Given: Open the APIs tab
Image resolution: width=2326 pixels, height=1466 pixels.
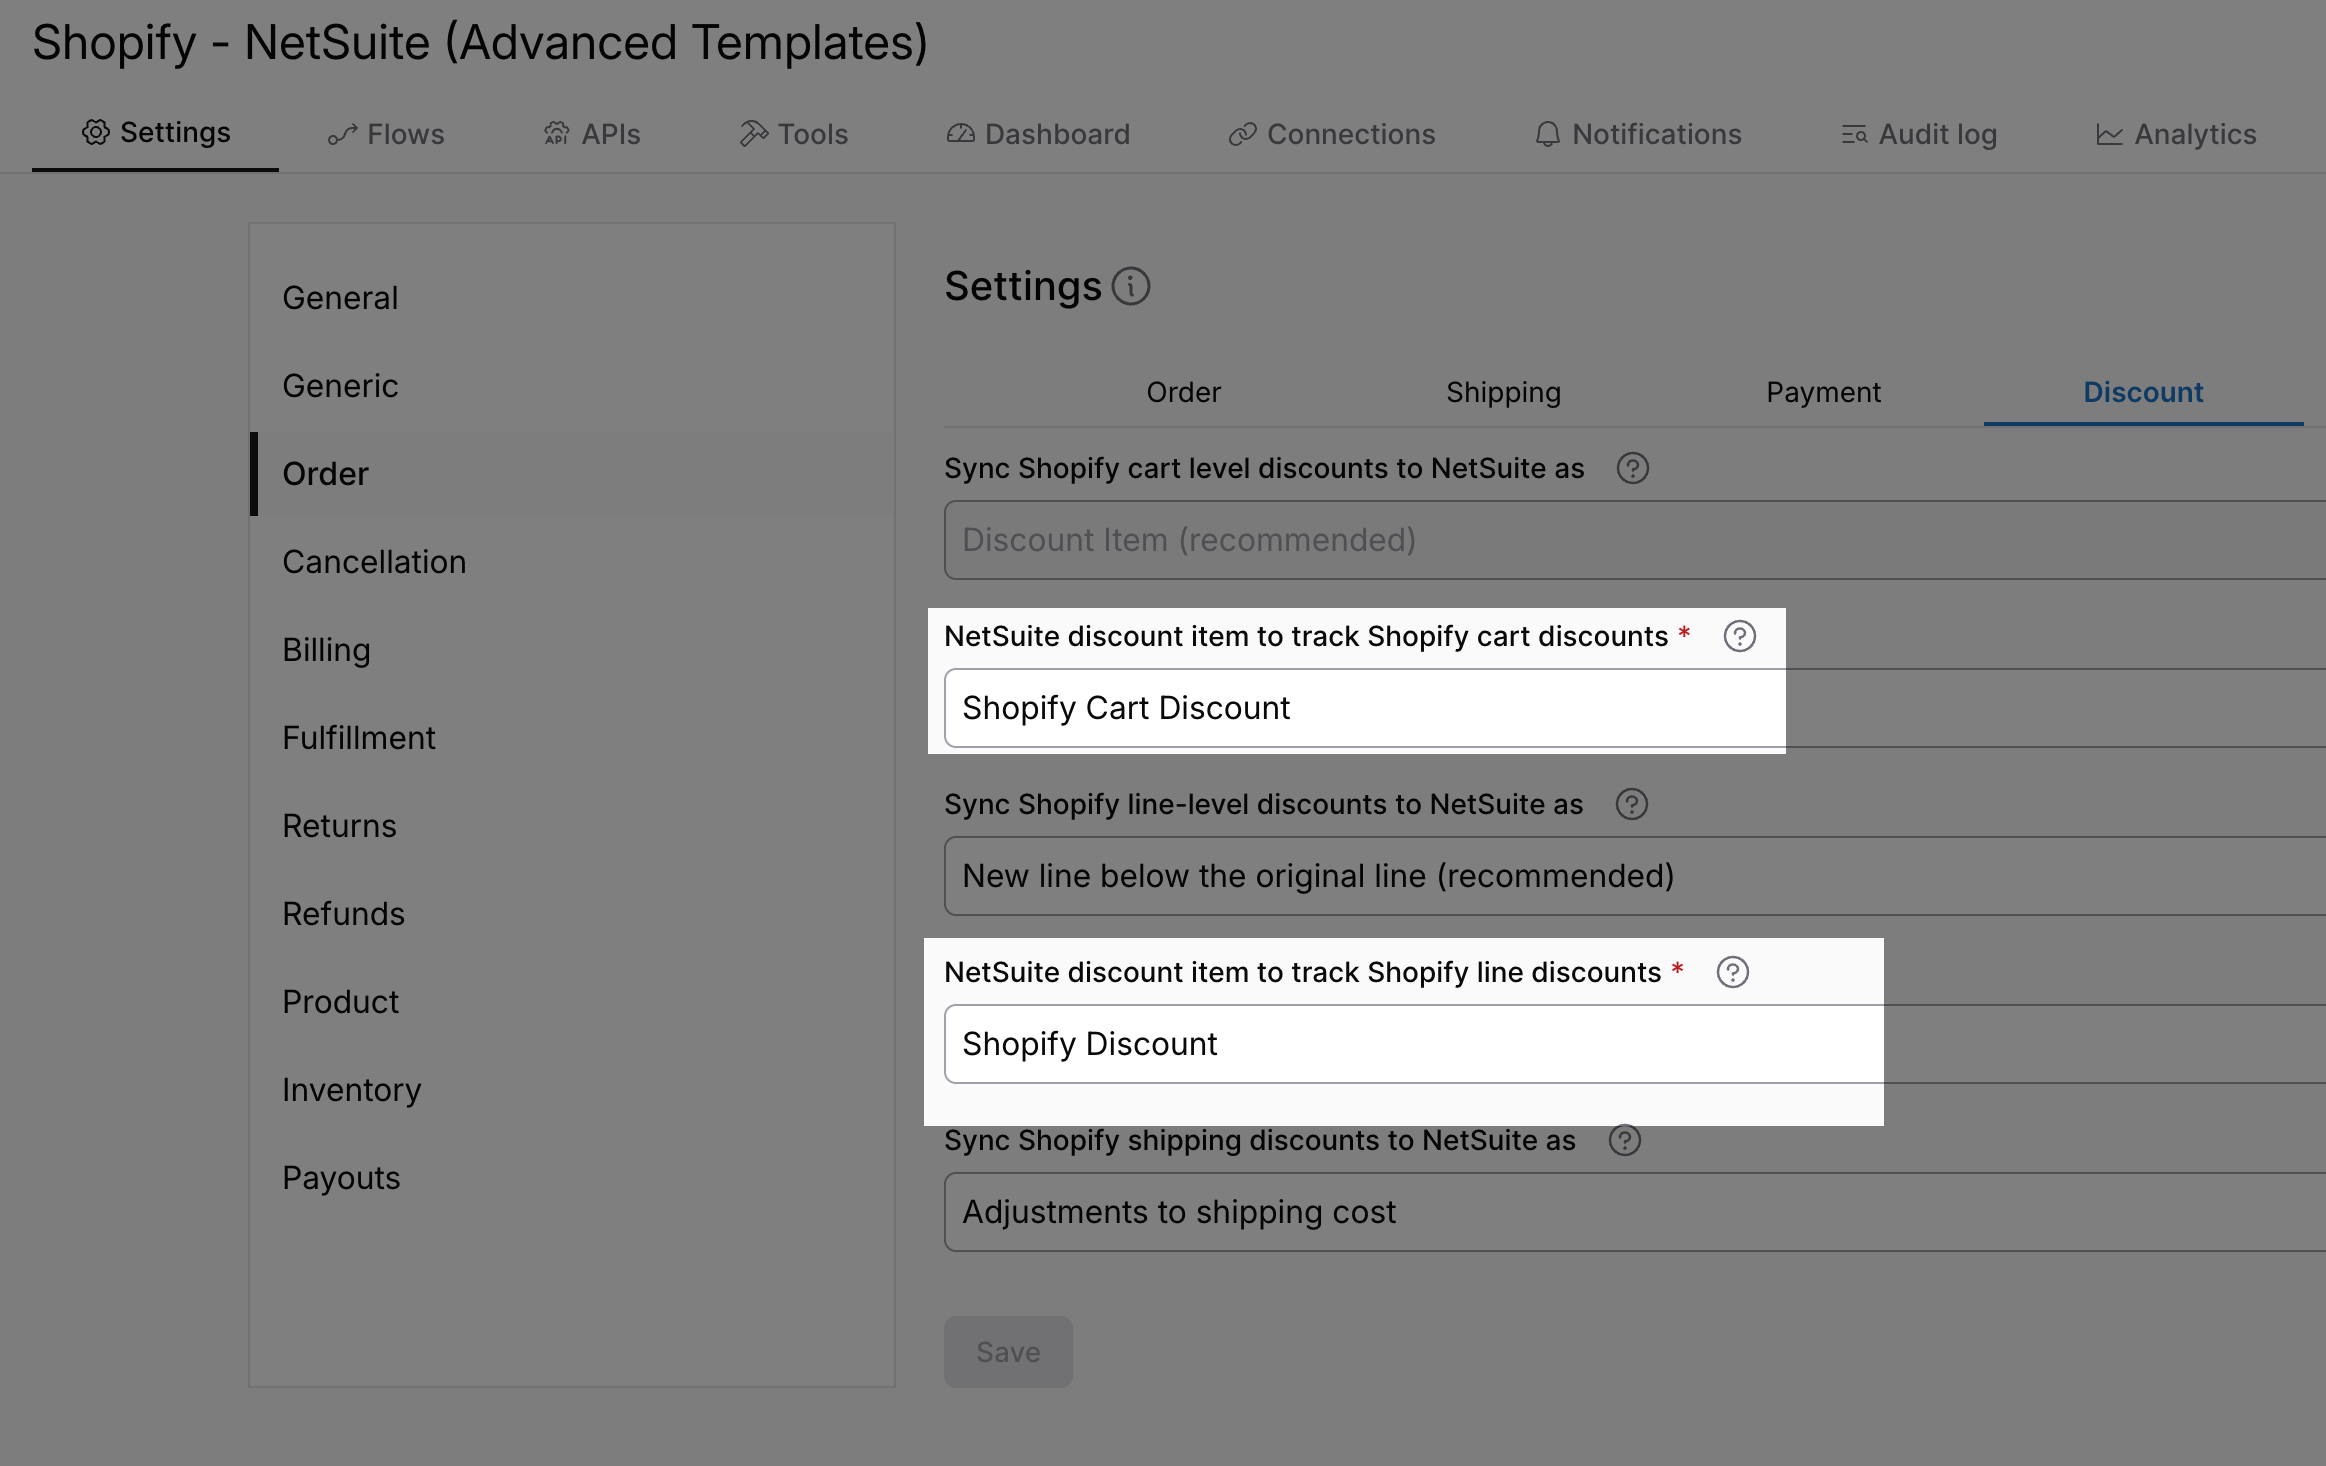Looking at the screenshot, I should click(x=592, y=134).
